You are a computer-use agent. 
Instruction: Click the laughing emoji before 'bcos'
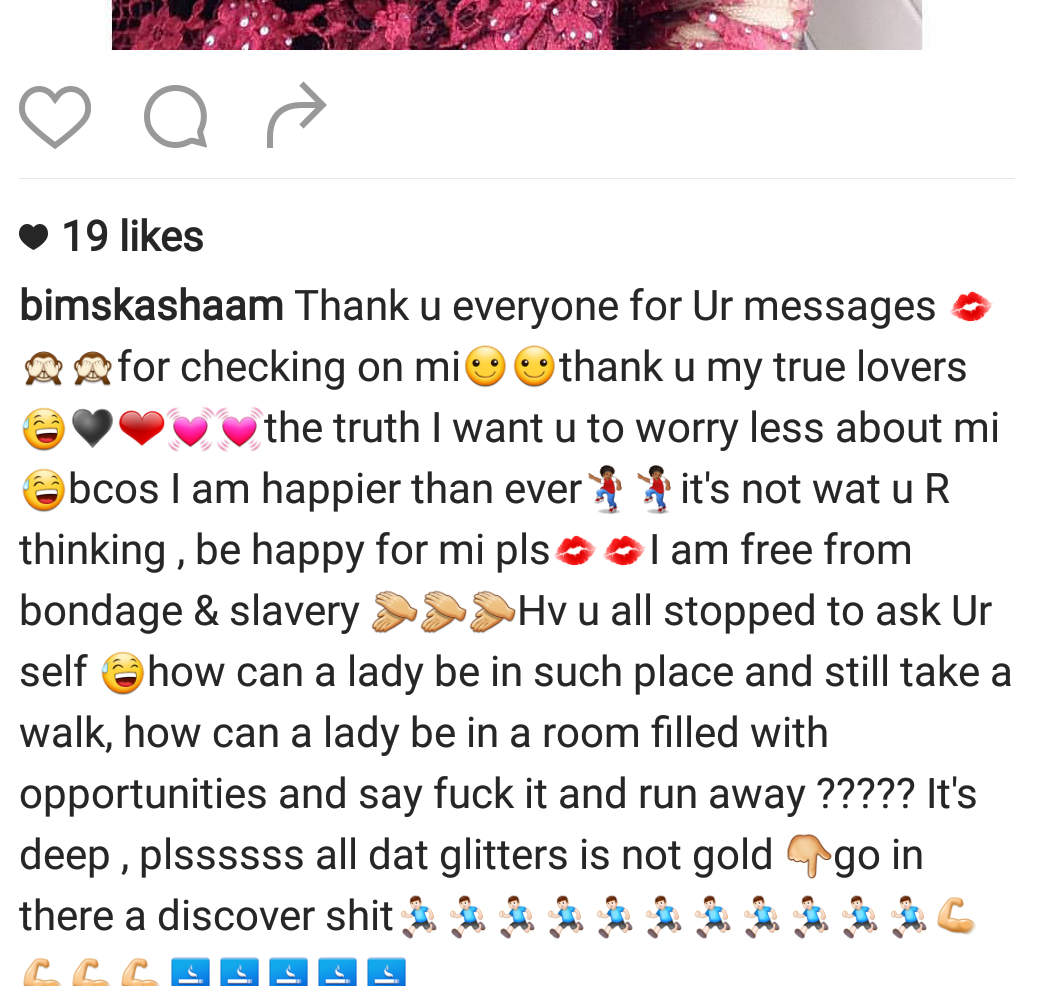click(x=44, y=490)
